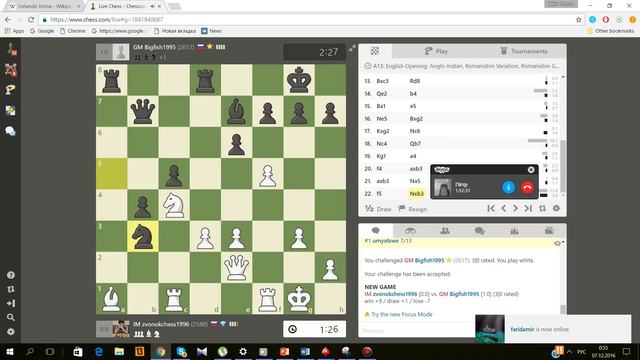Screen dimensions: 640x360
Task: Click GM Bigfish1995 name above the board
Action: [154, 47]
